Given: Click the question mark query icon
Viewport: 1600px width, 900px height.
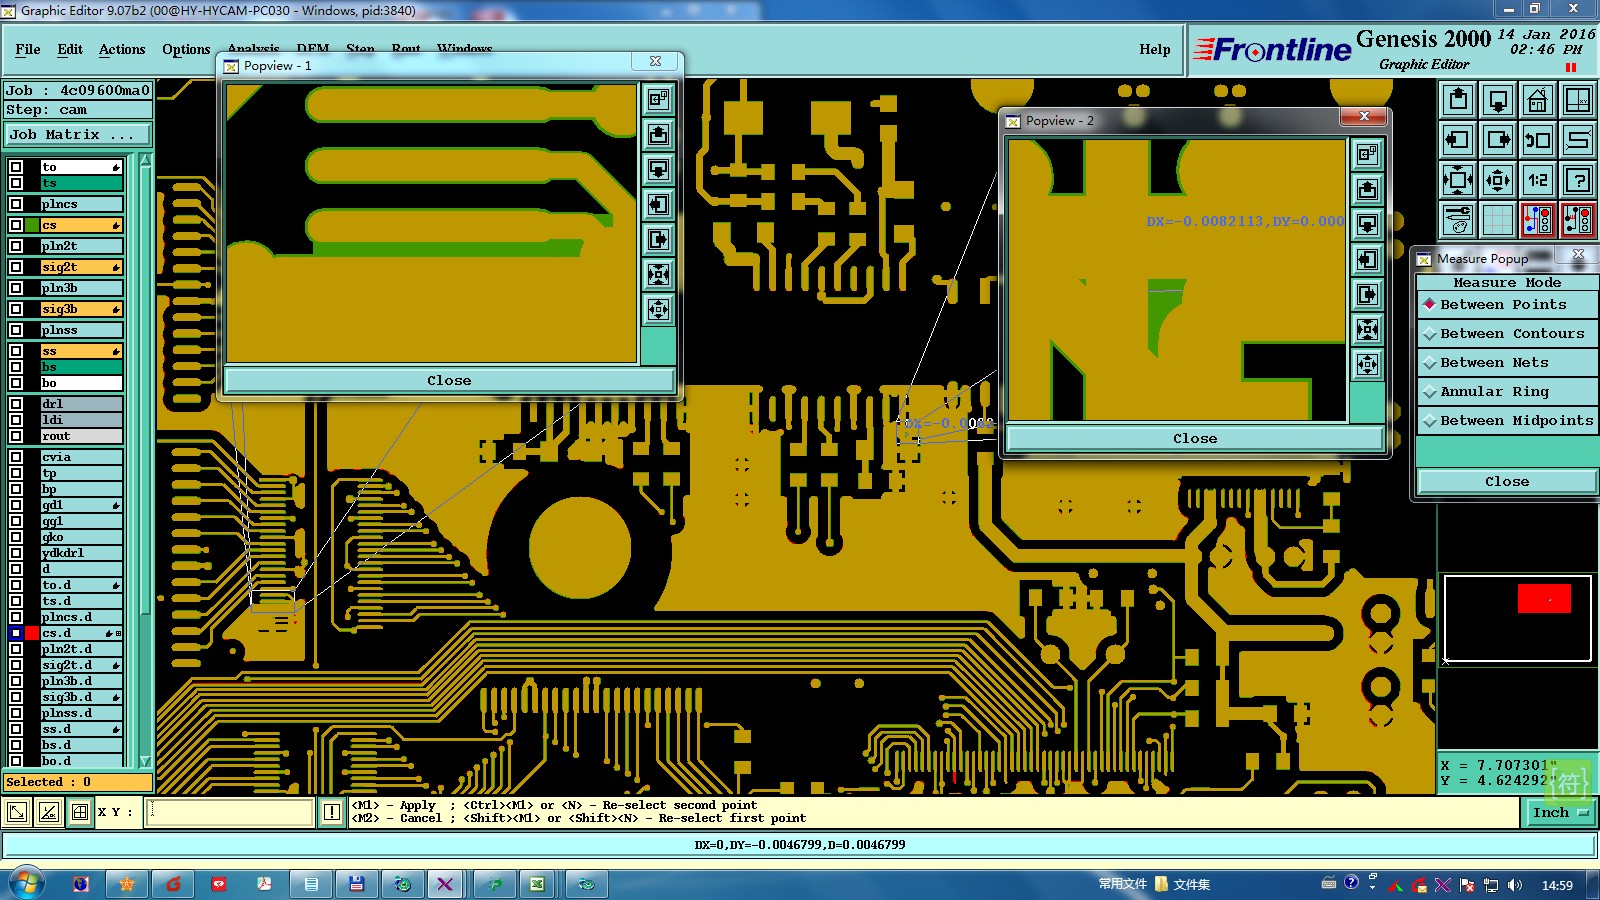Looking at the screenshot, I should pos(1578,180).
